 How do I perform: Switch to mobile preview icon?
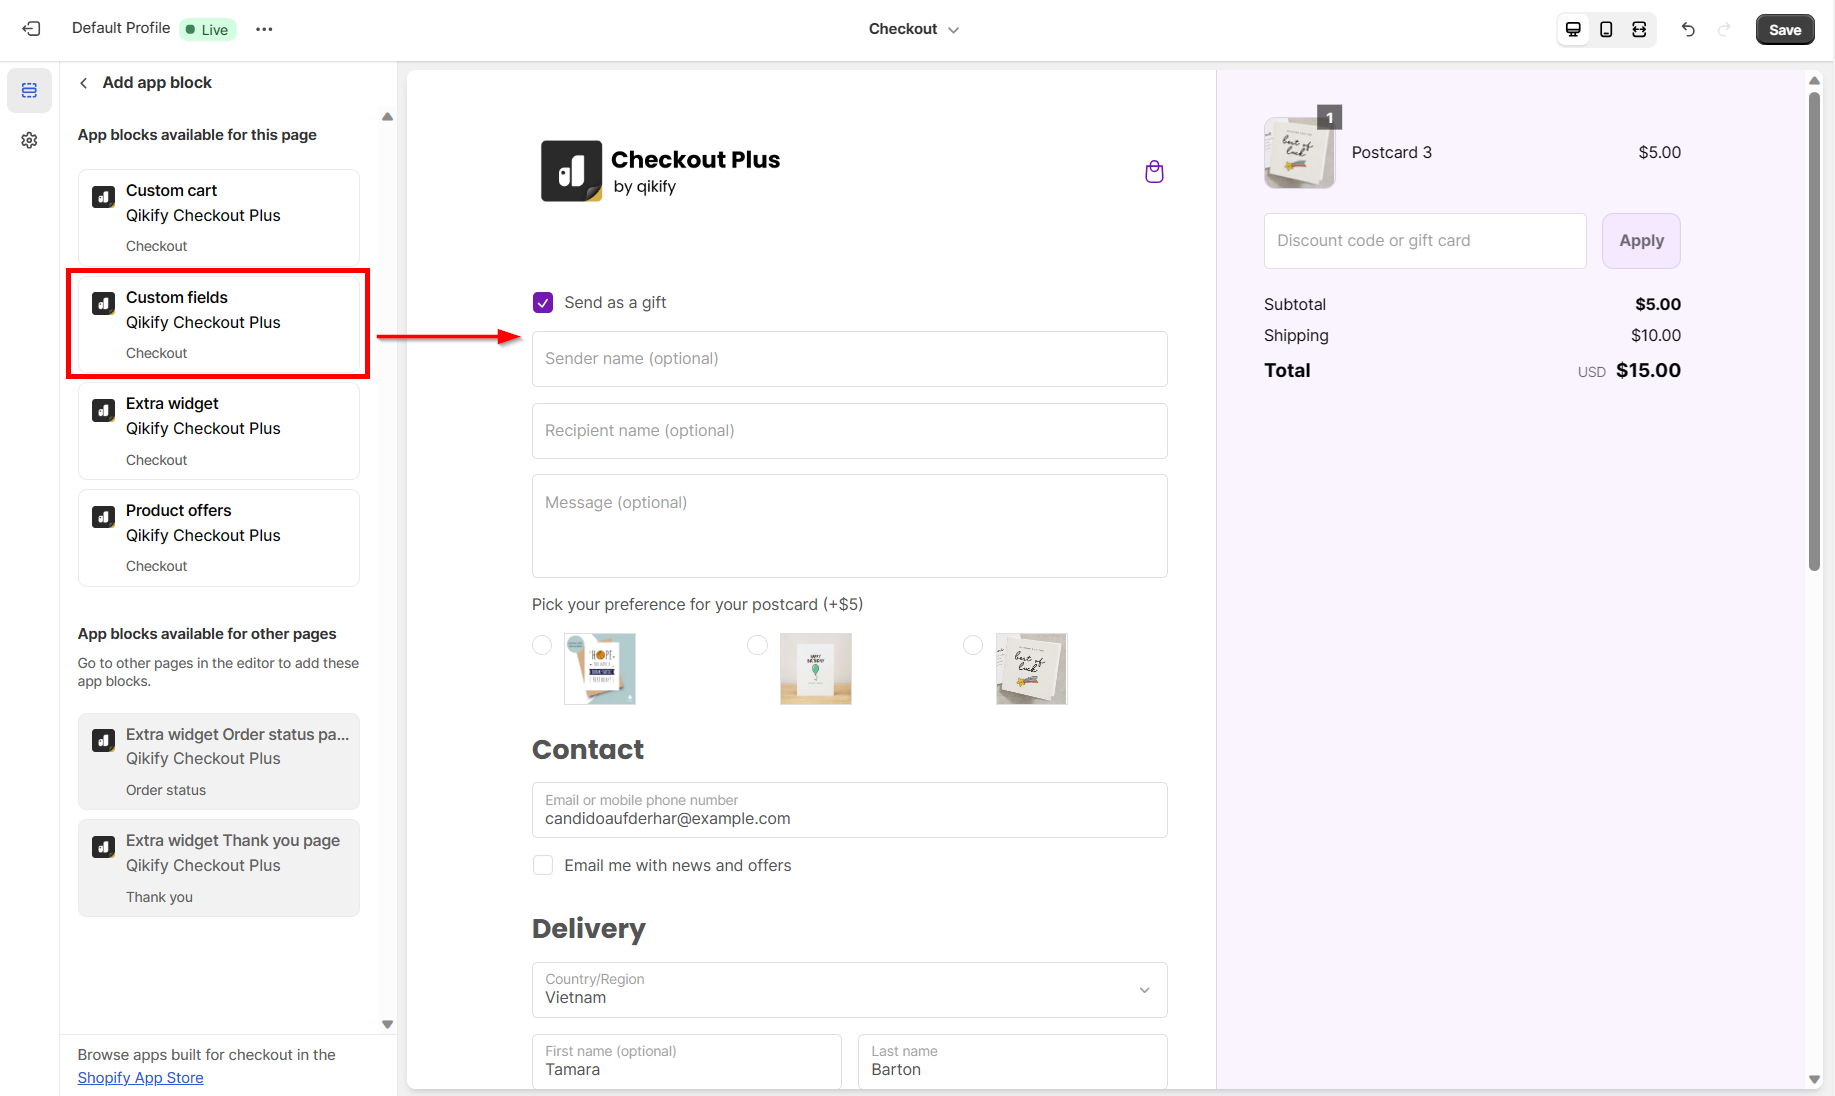pos(1606,29)
